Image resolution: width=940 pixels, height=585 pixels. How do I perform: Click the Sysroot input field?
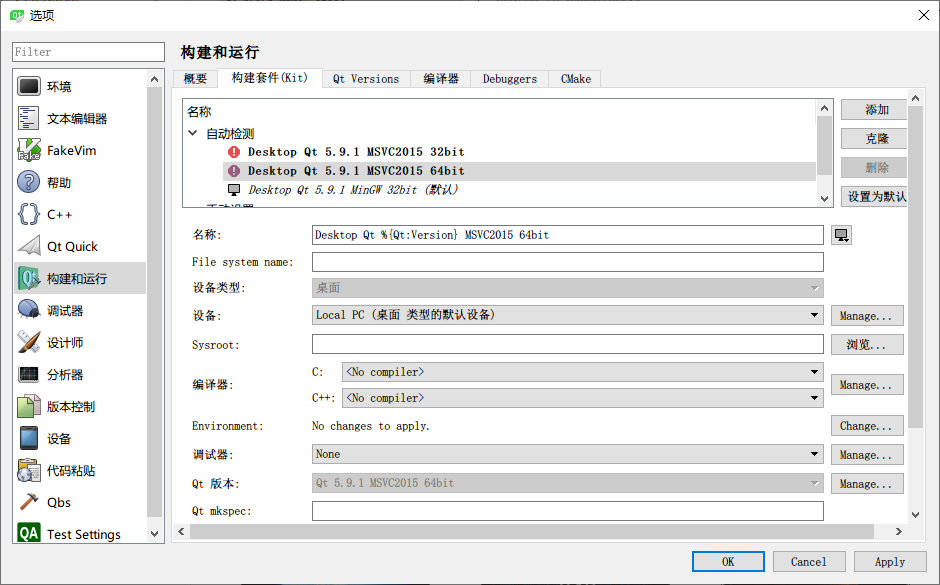[568, 344]
